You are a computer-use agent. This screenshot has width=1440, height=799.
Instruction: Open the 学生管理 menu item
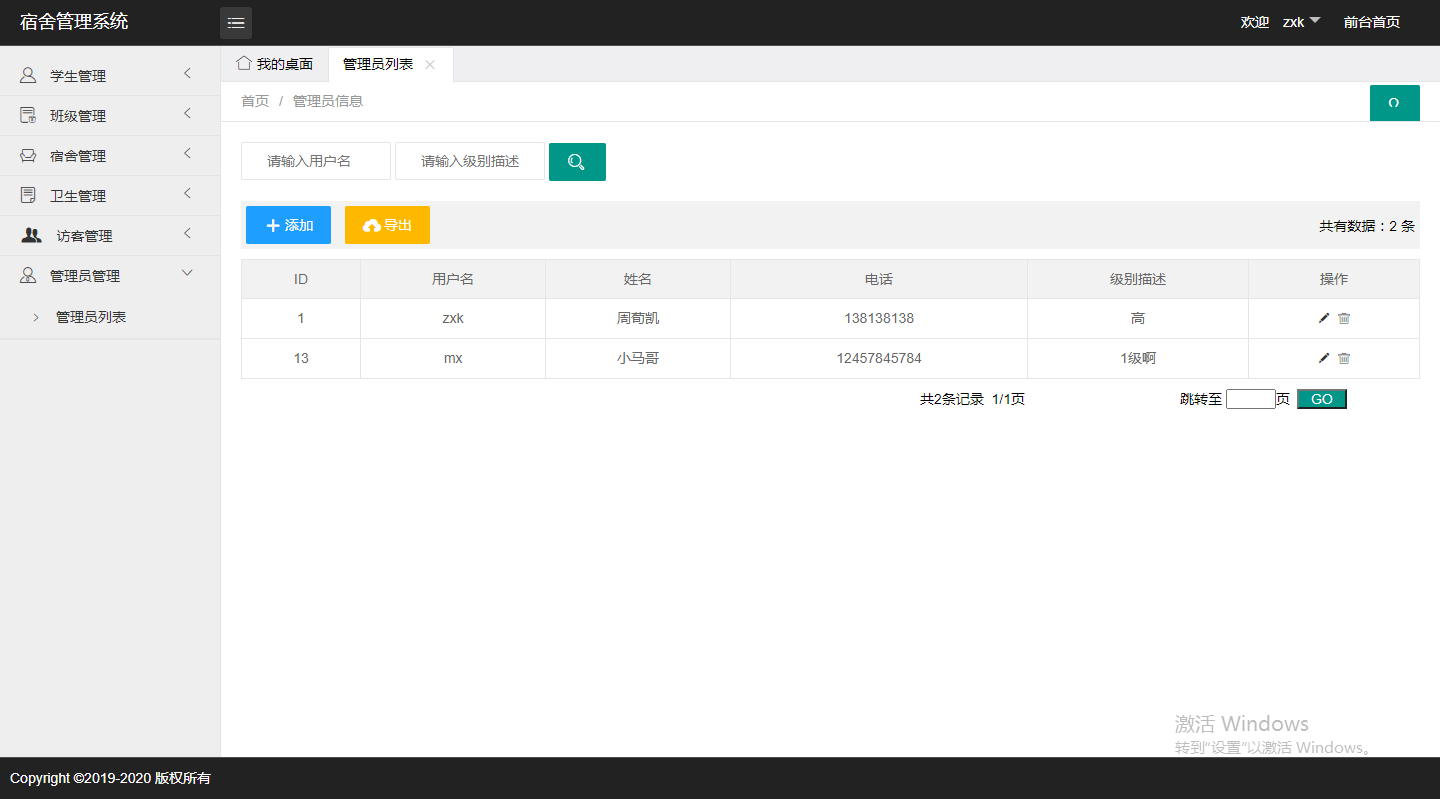coord(110,75)
